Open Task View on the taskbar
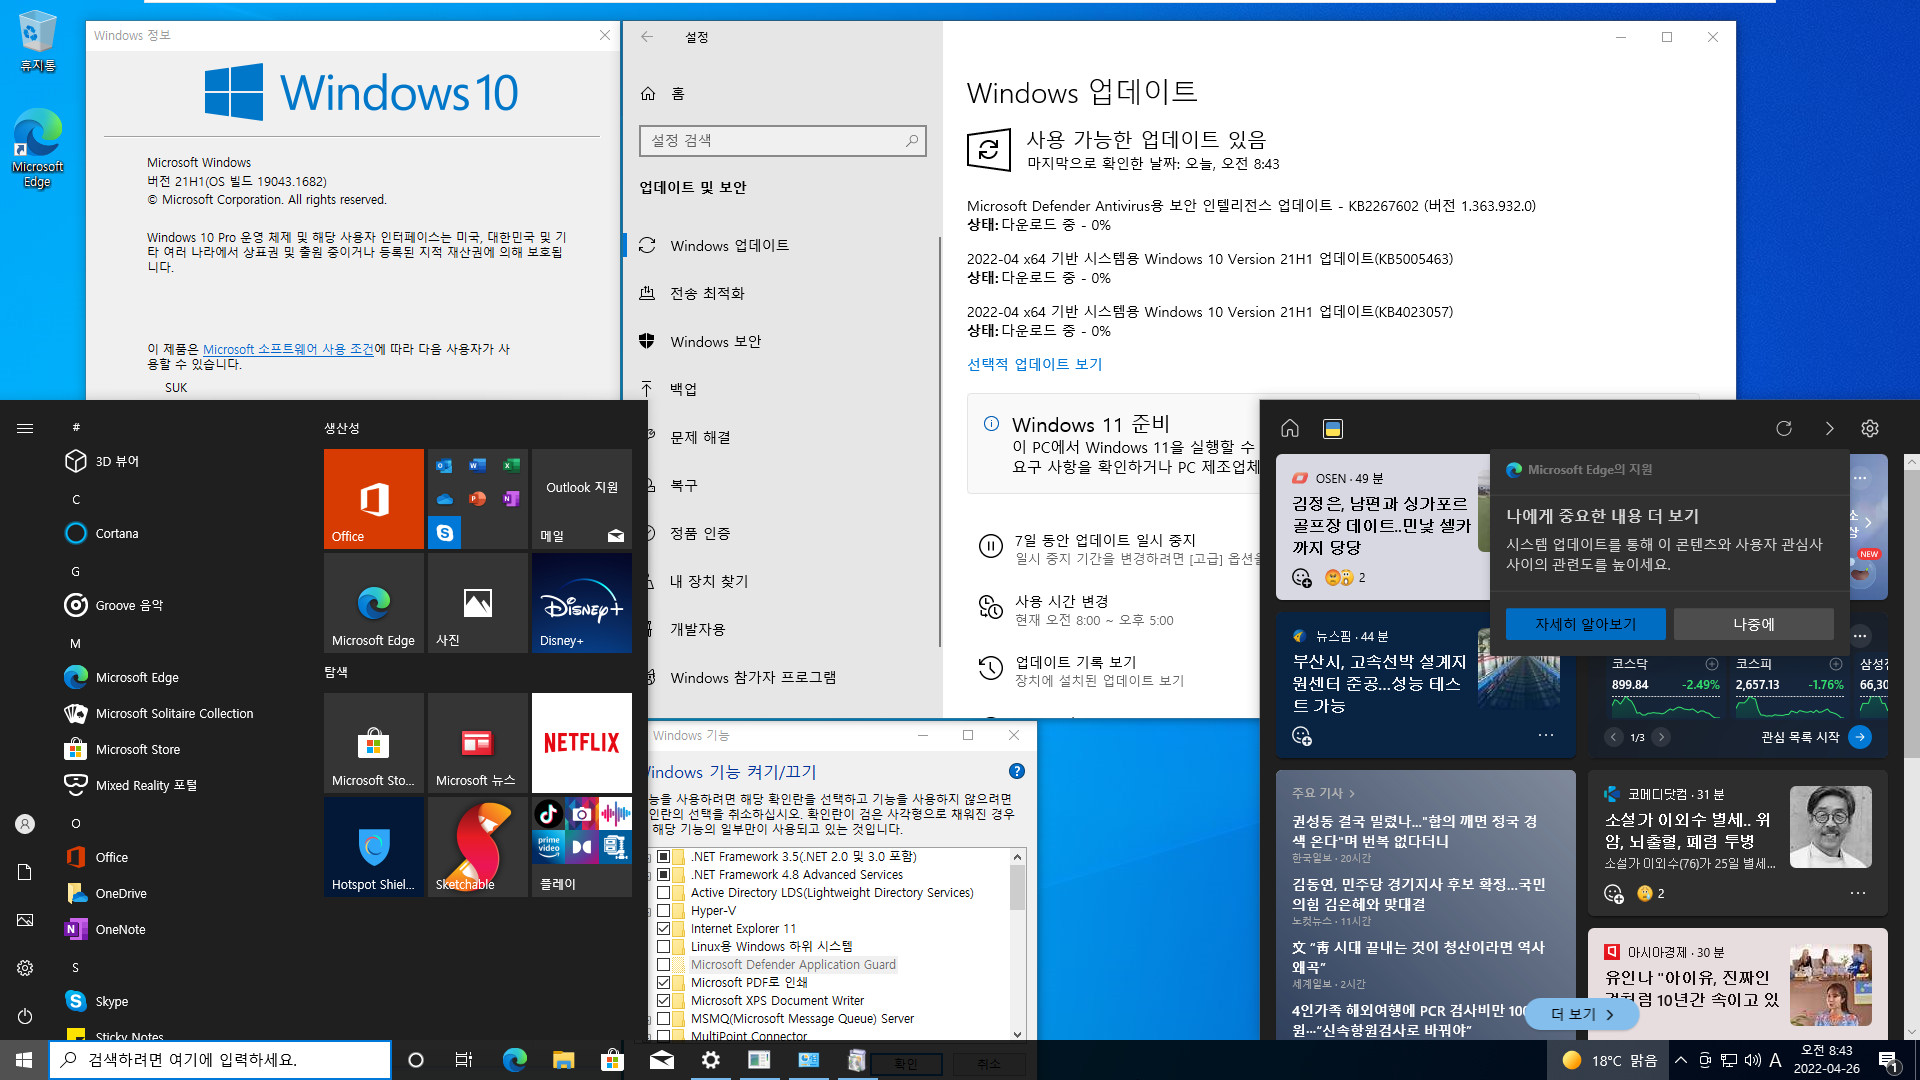 pyautogui.click(x=463, y=1060)
